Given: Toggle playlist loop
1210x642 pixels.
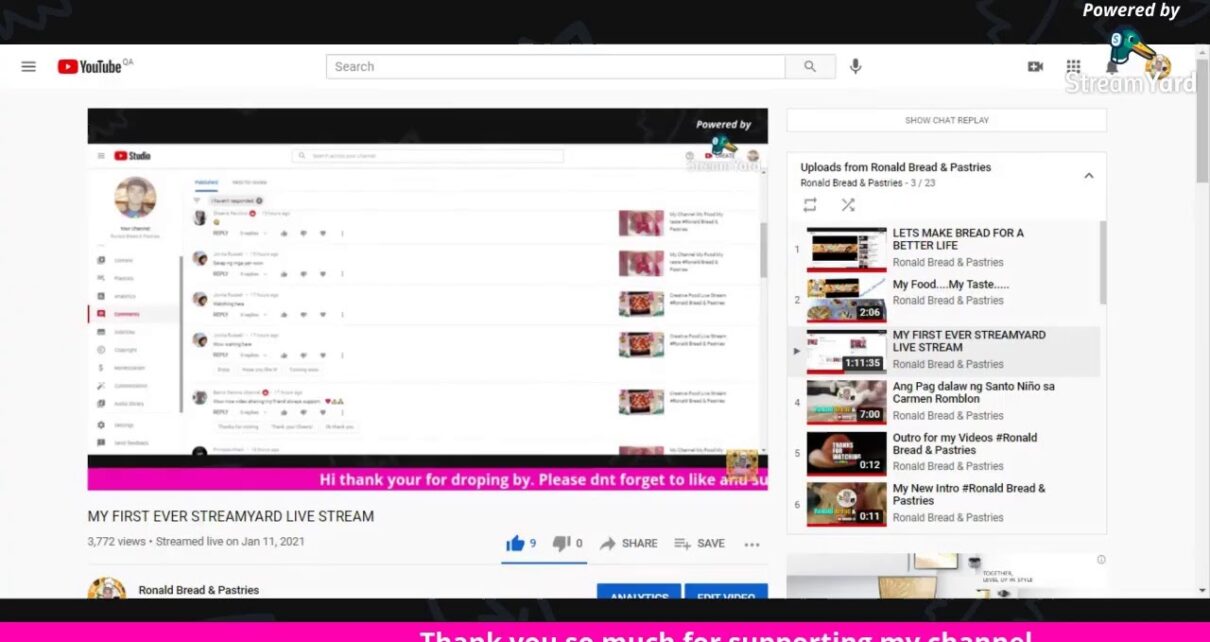Looking at the screenshot, I should [x=810, y=204].
